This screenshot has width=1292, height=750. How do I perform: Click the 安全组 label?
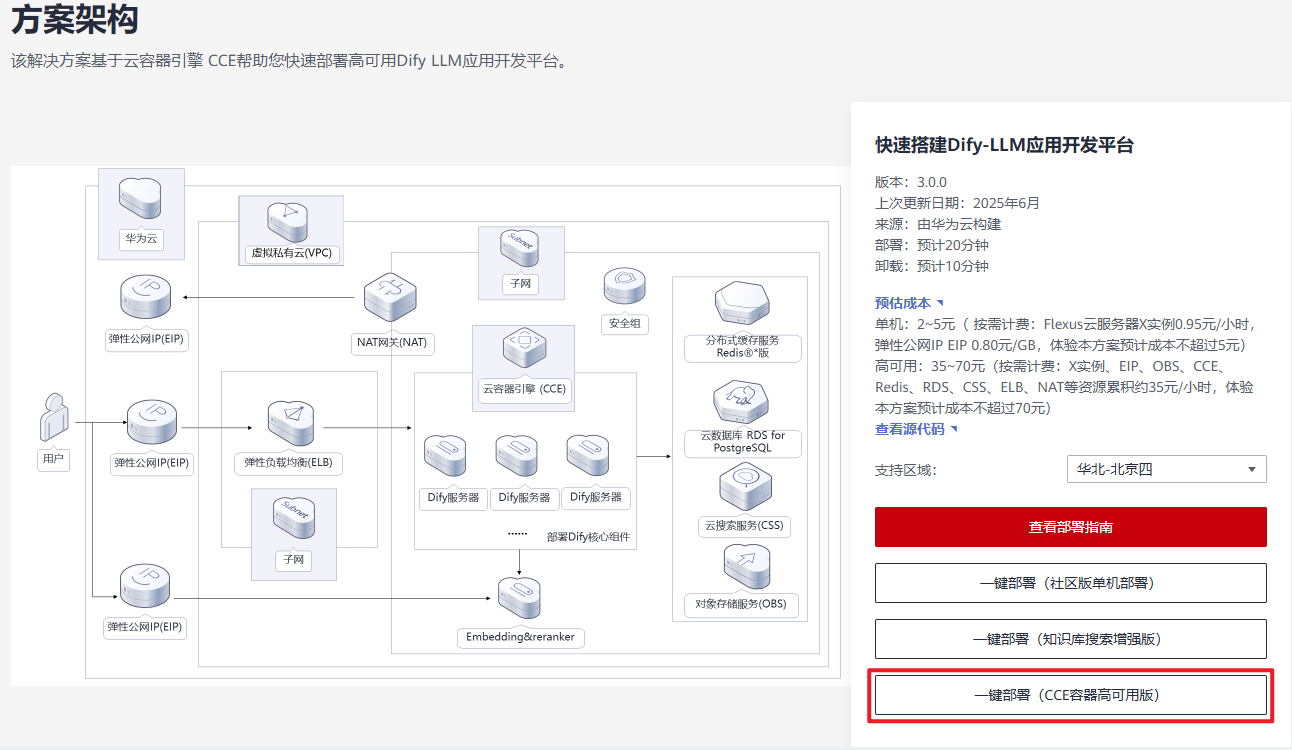[624, 324]
